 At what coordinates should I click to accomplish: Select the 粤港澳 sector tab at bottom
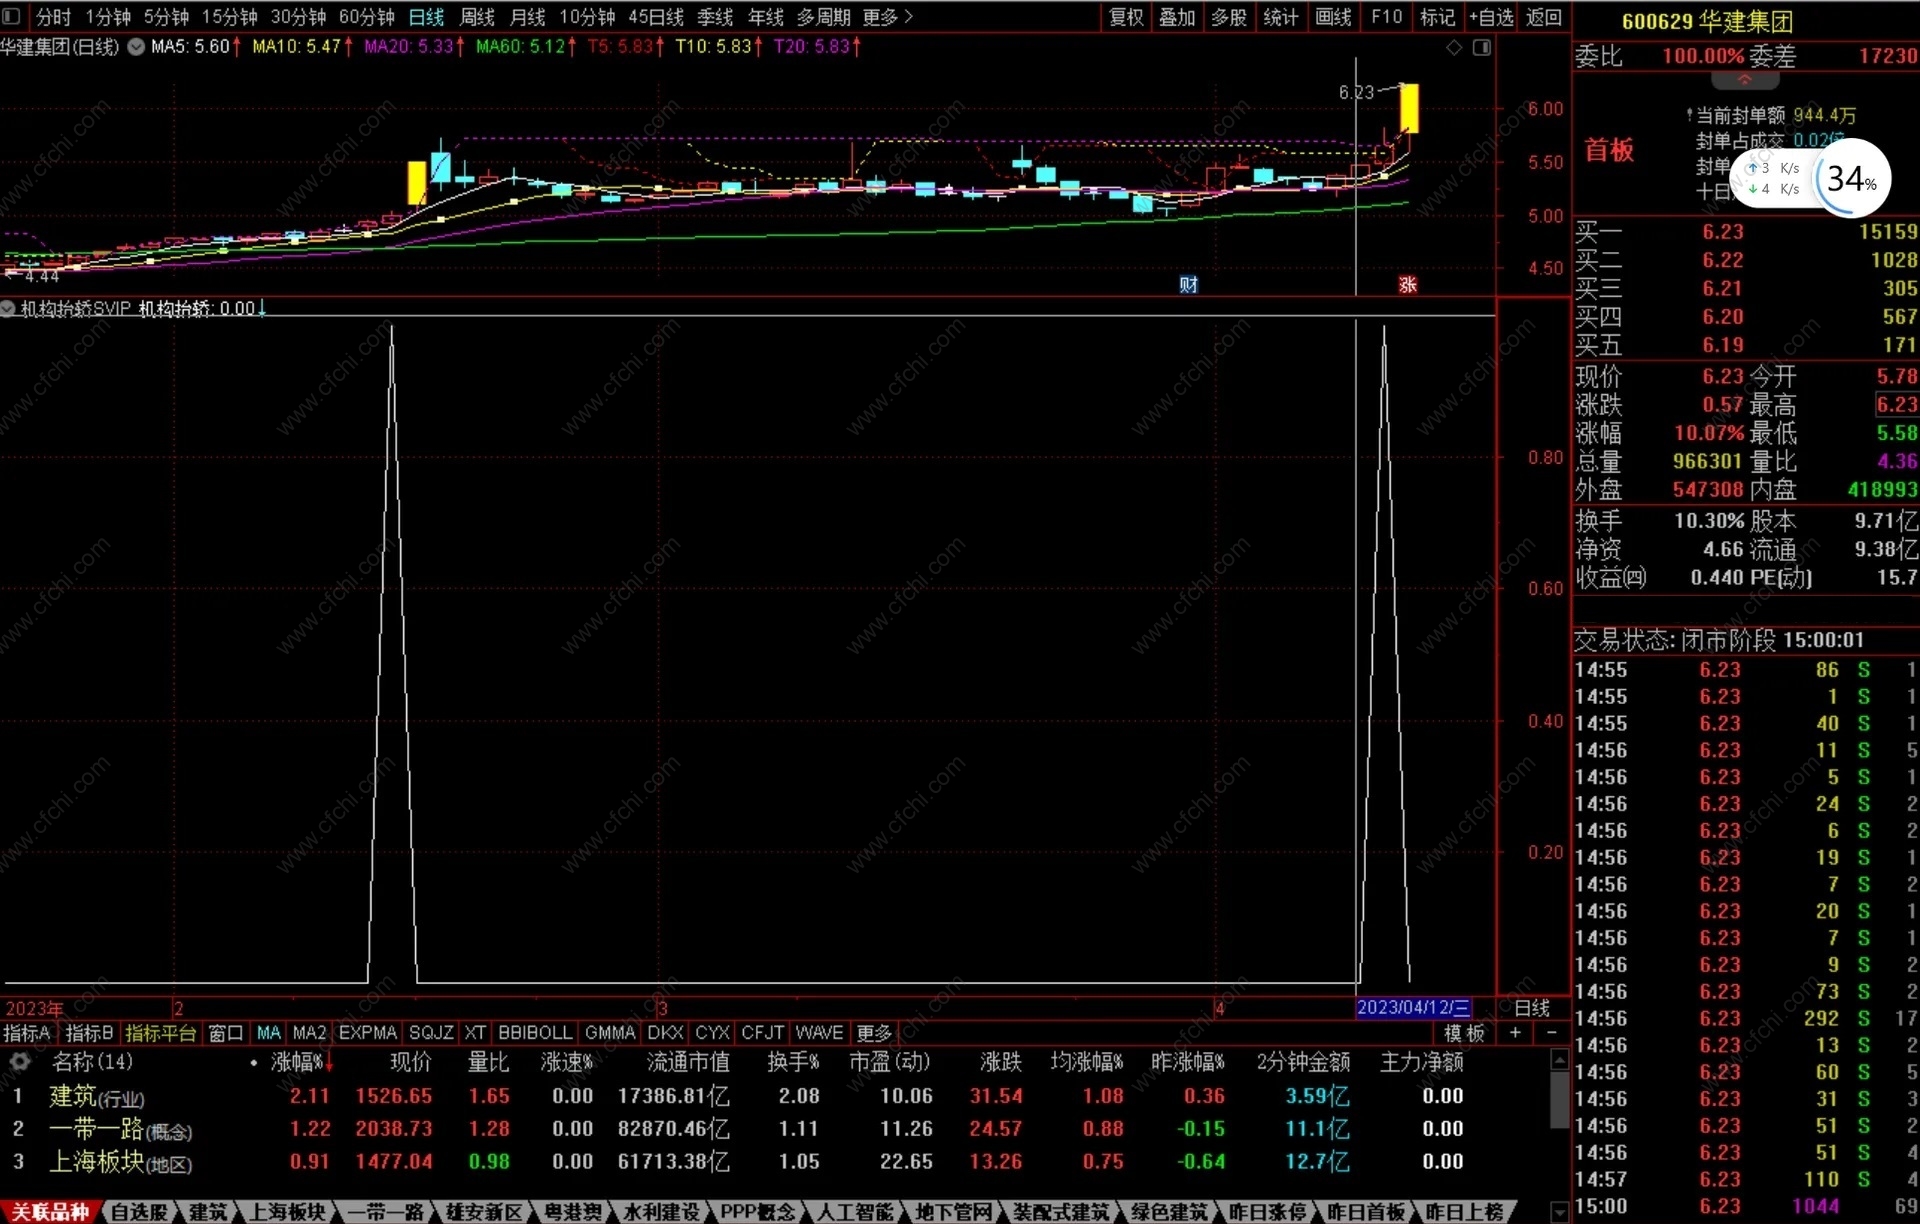coord(573,1211)
